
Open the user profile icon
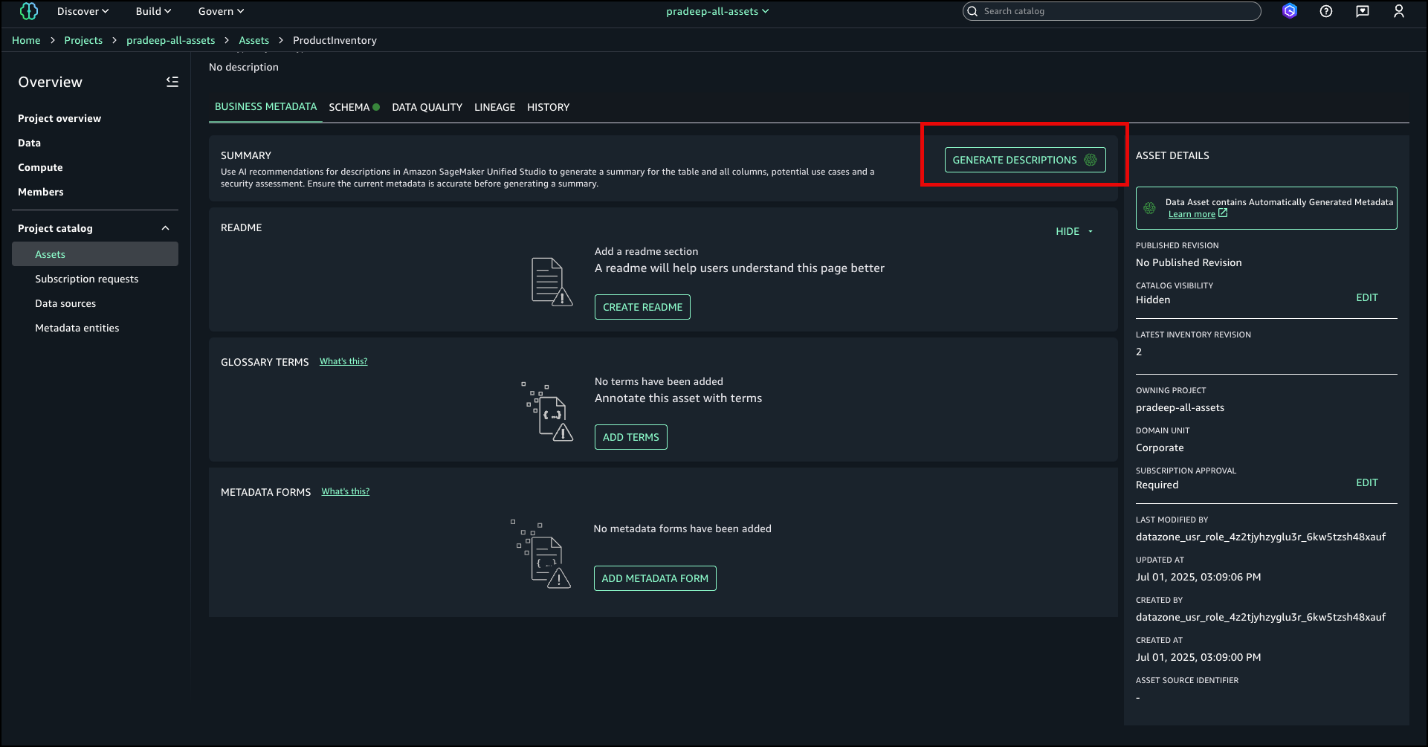[x=1399, y=11]
